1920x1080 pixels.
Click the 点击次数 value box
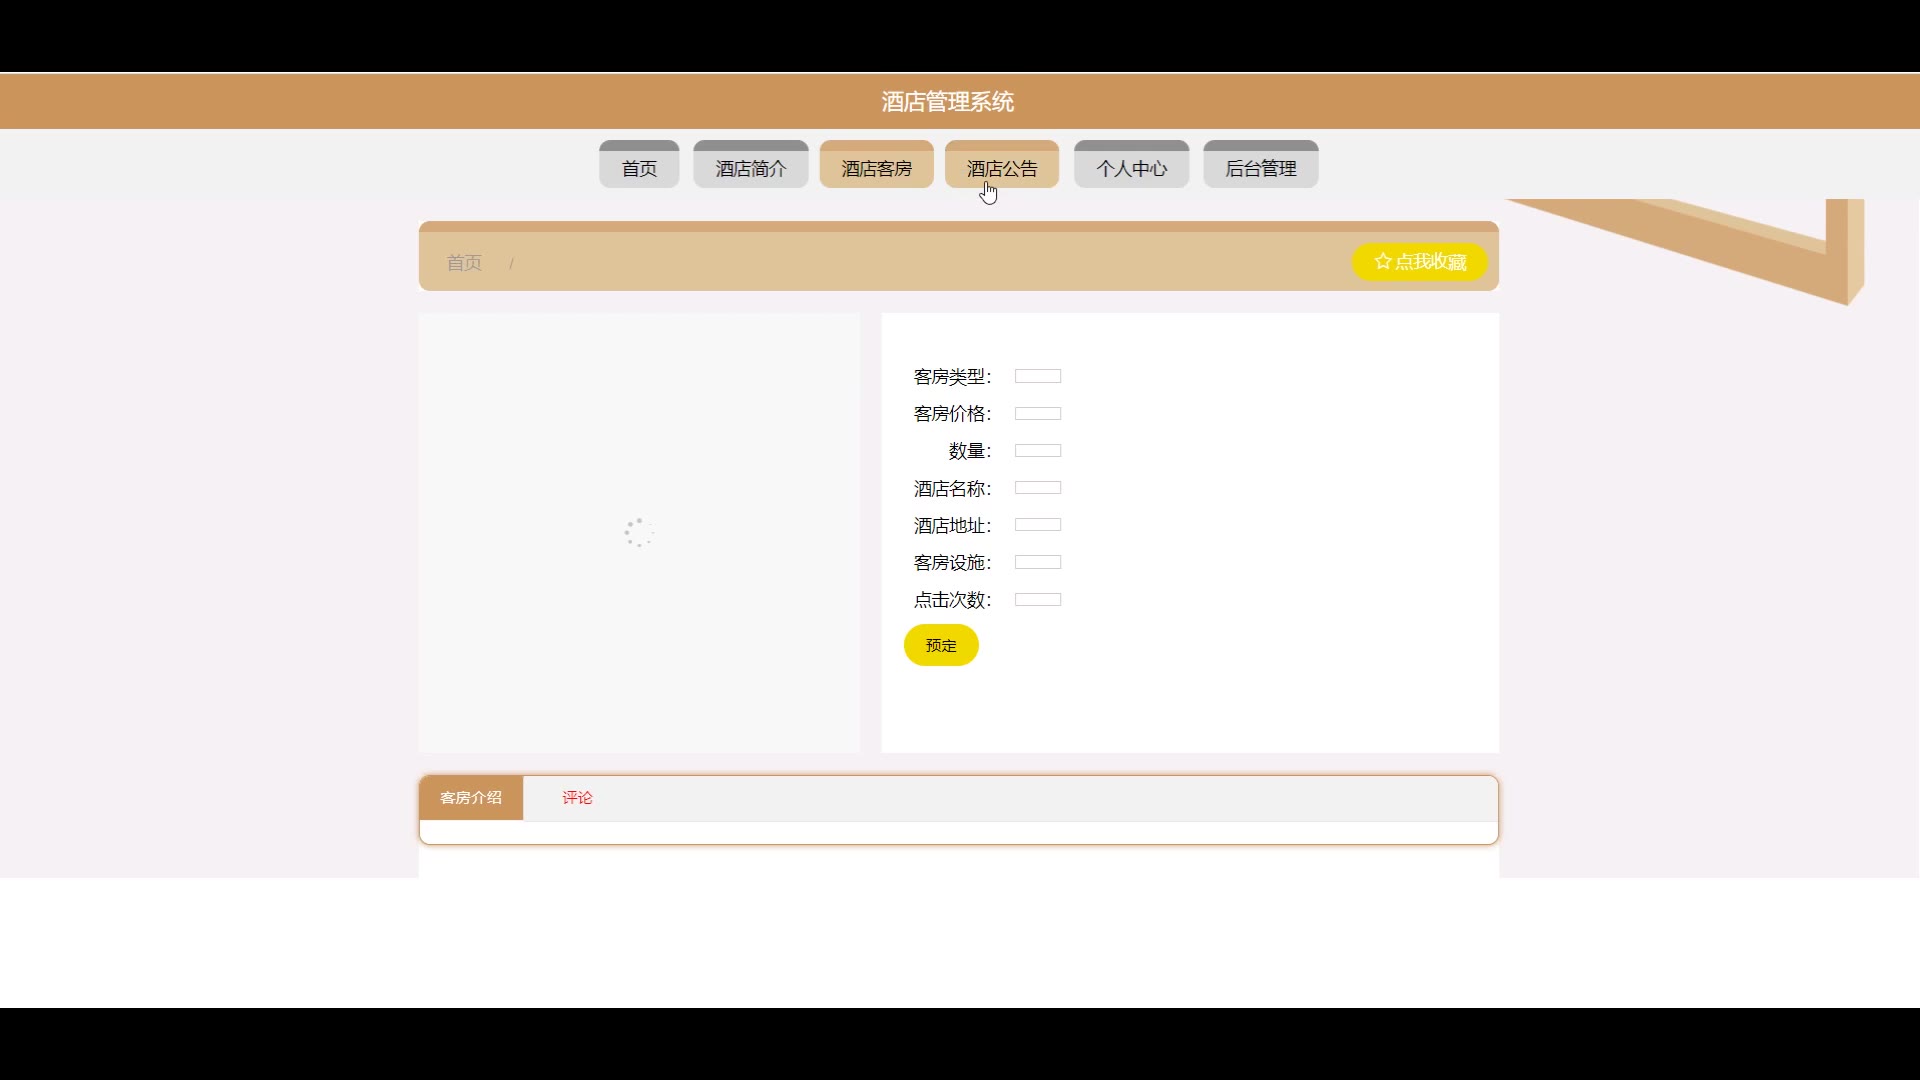(1037, 600)
